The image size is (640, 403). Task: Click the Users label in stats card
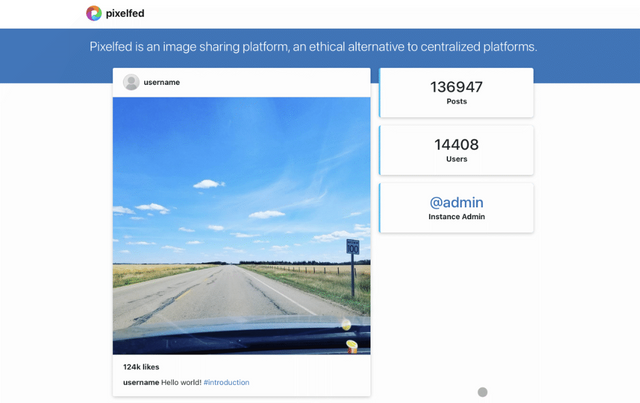[x=456, y=159]
